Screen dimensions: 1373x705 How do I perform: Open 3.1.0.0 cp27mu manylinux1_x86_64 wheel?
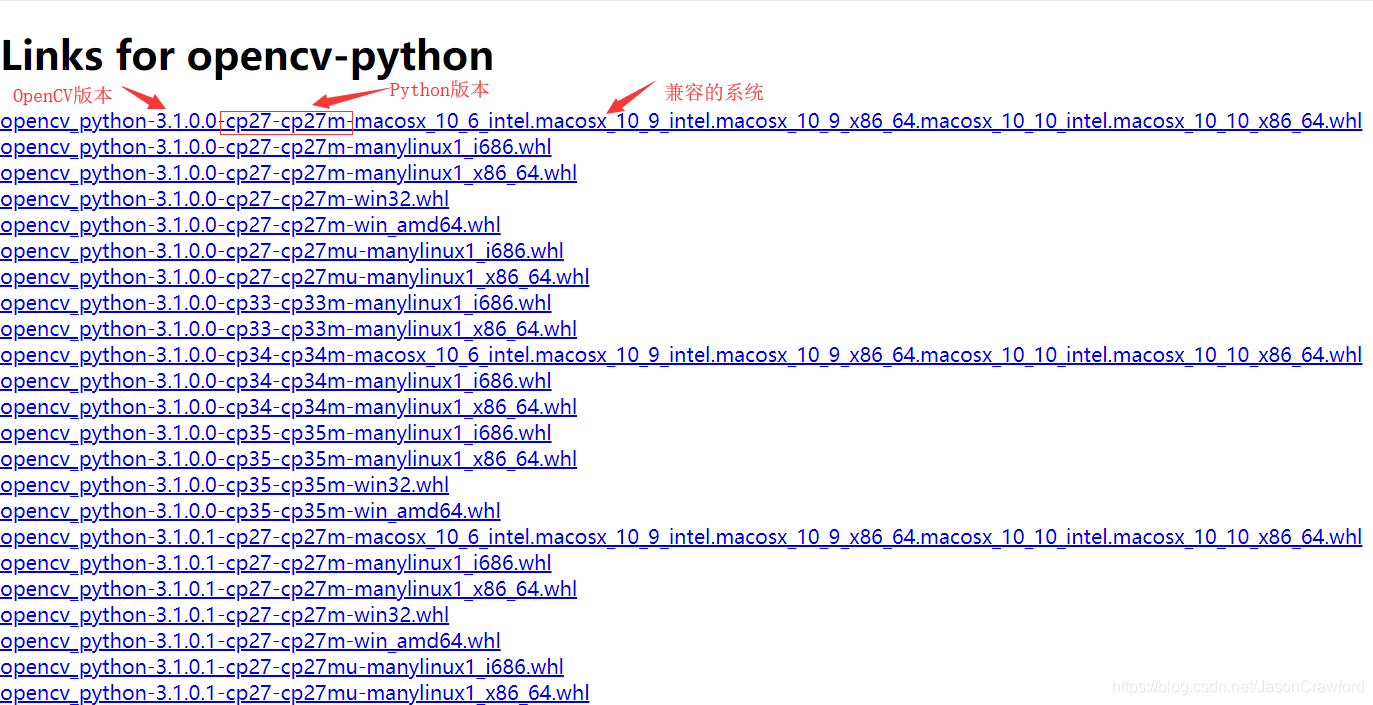tap(294, 277)
